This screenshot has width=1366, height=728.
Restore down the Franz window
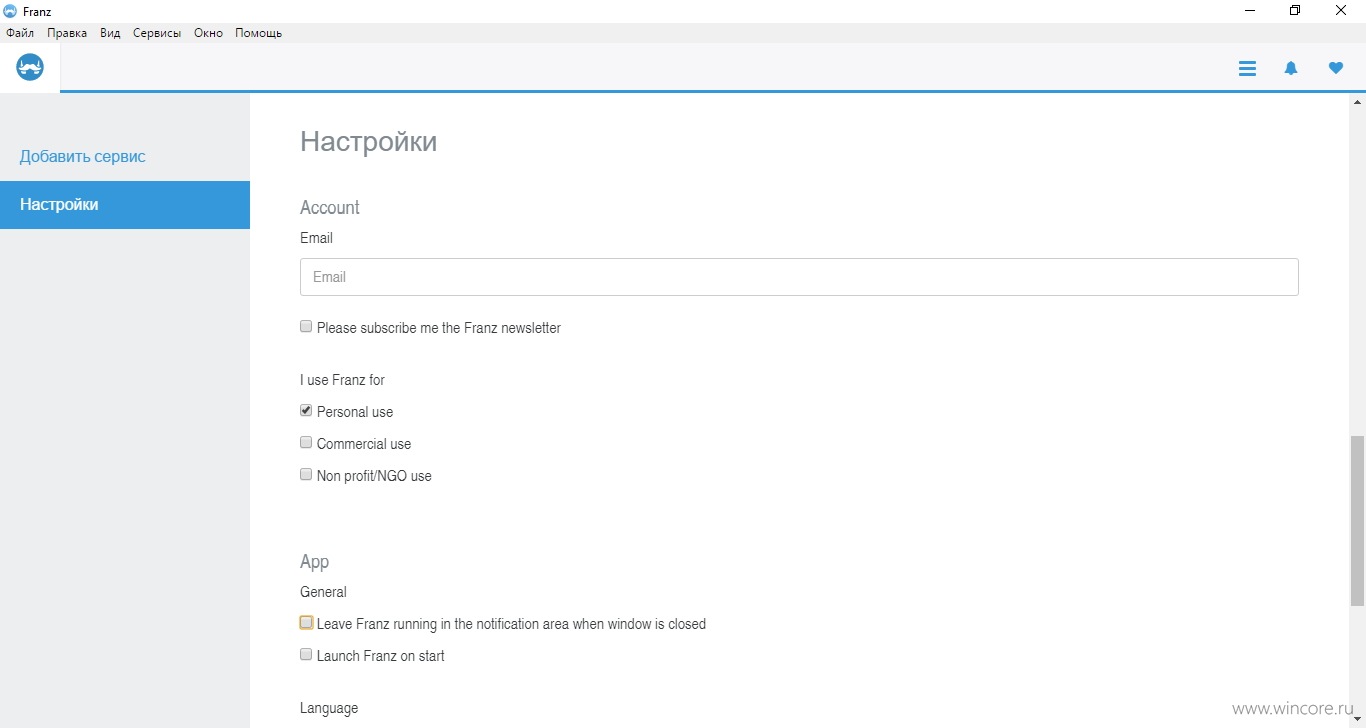1295,11
